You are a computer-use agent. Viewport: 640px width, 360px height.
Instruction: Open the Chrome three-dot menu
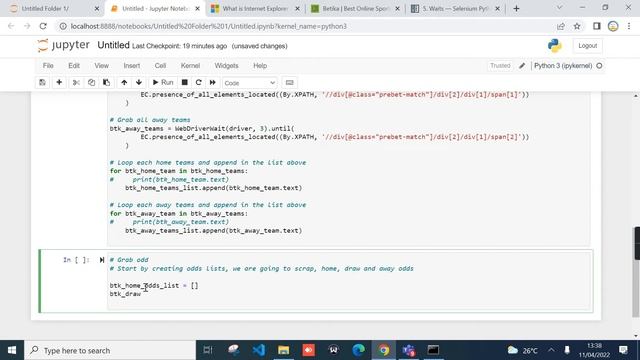[x=629, y=26]
